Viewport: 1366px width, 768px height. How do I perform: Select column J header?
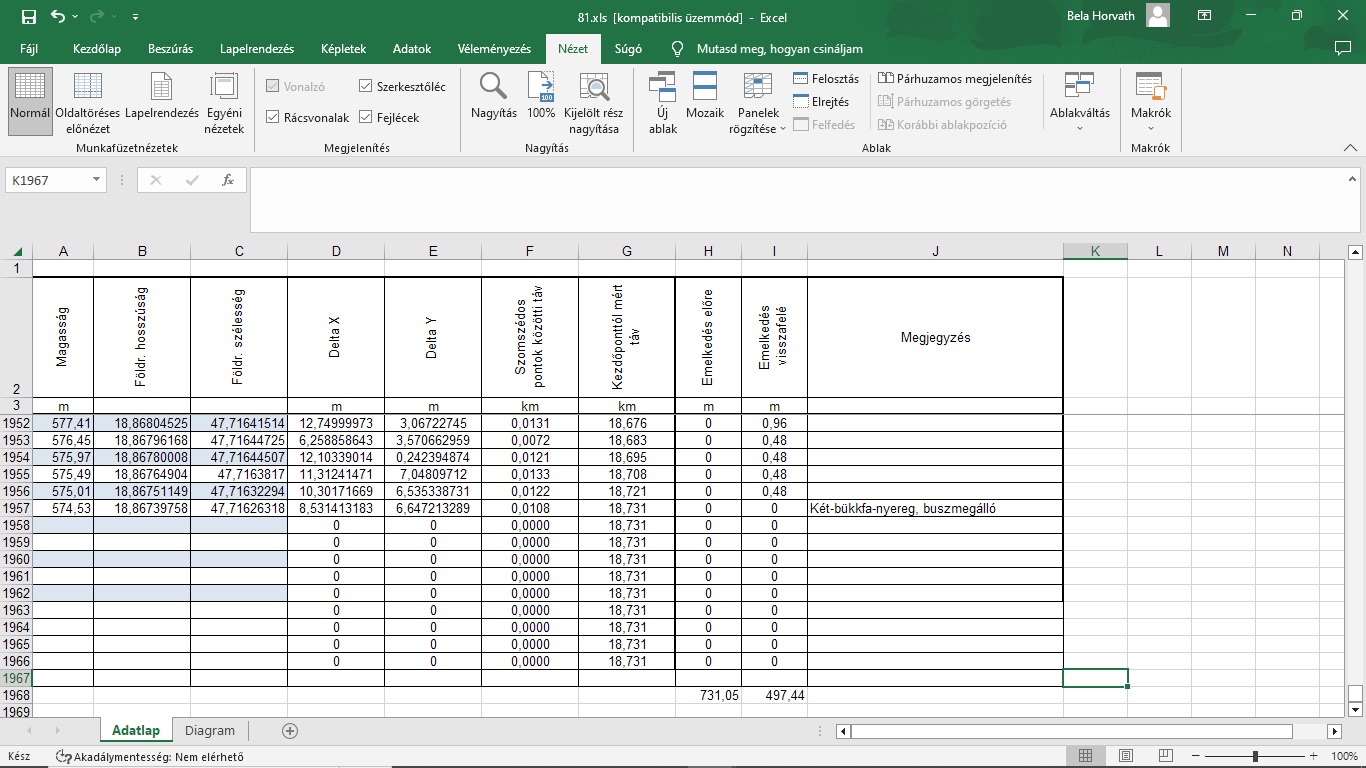tap(935, 251)
